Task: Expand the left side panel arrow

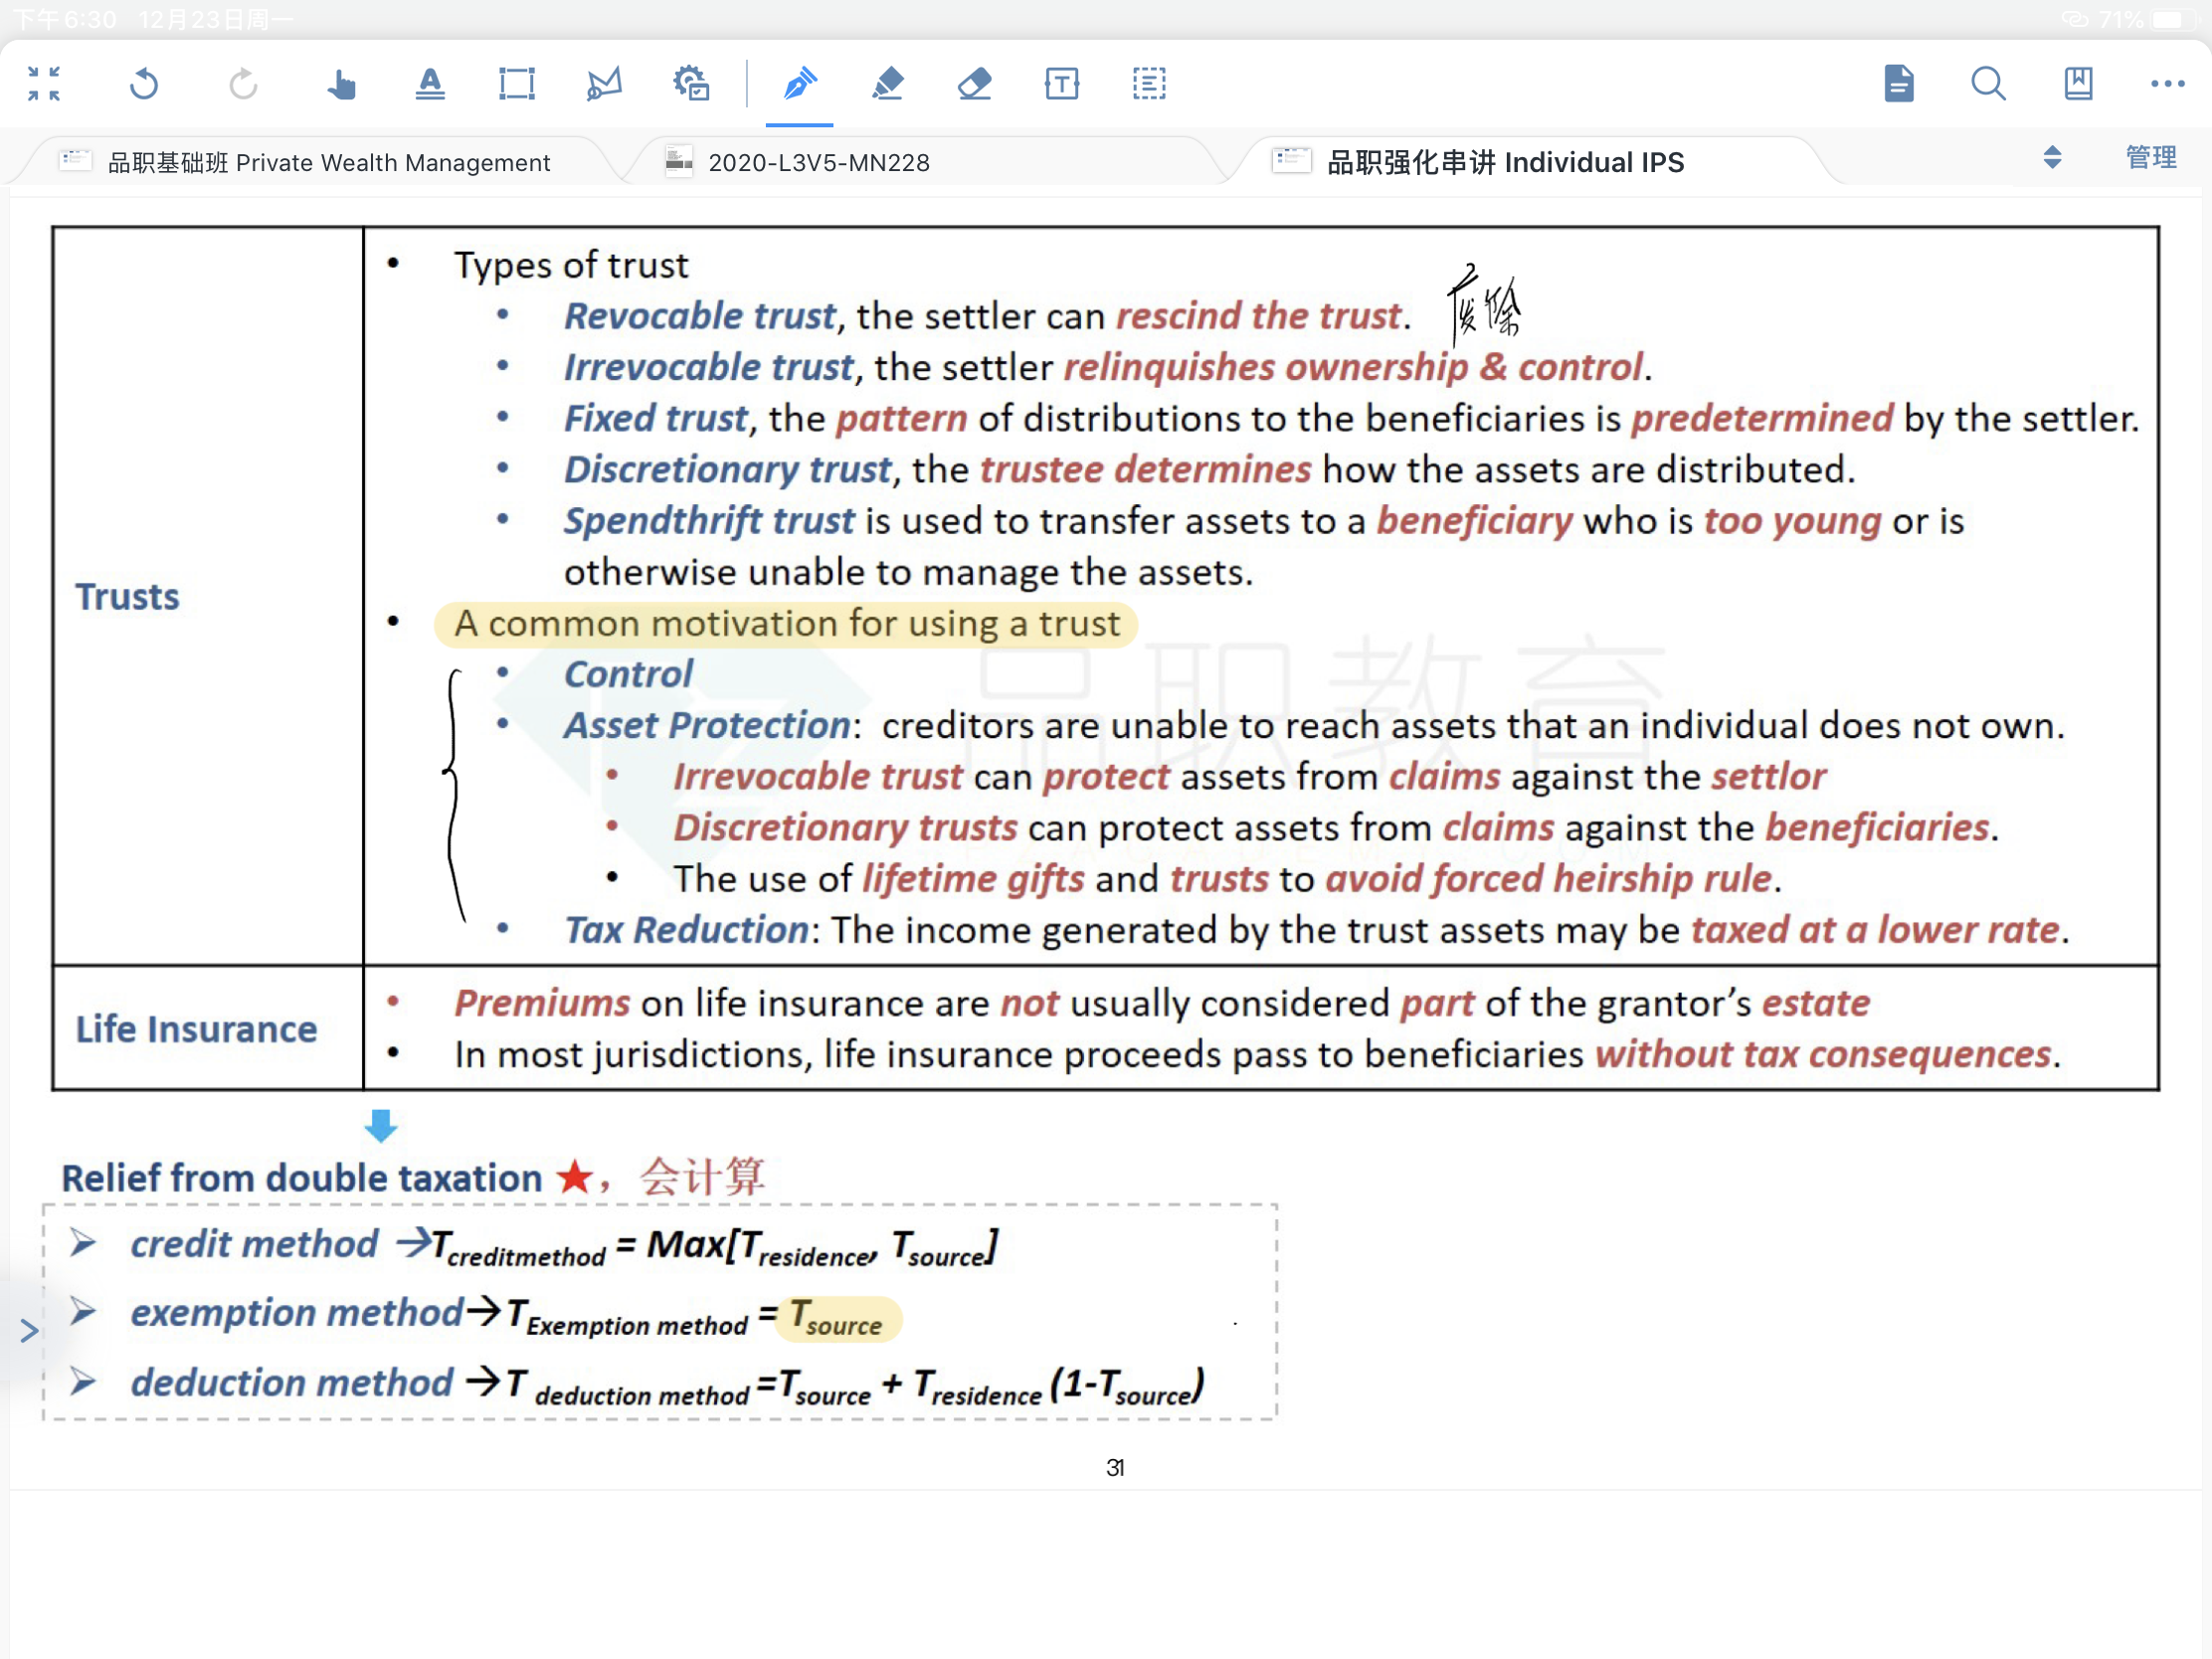Action: pyautogui.click(x=28, y=1331)
